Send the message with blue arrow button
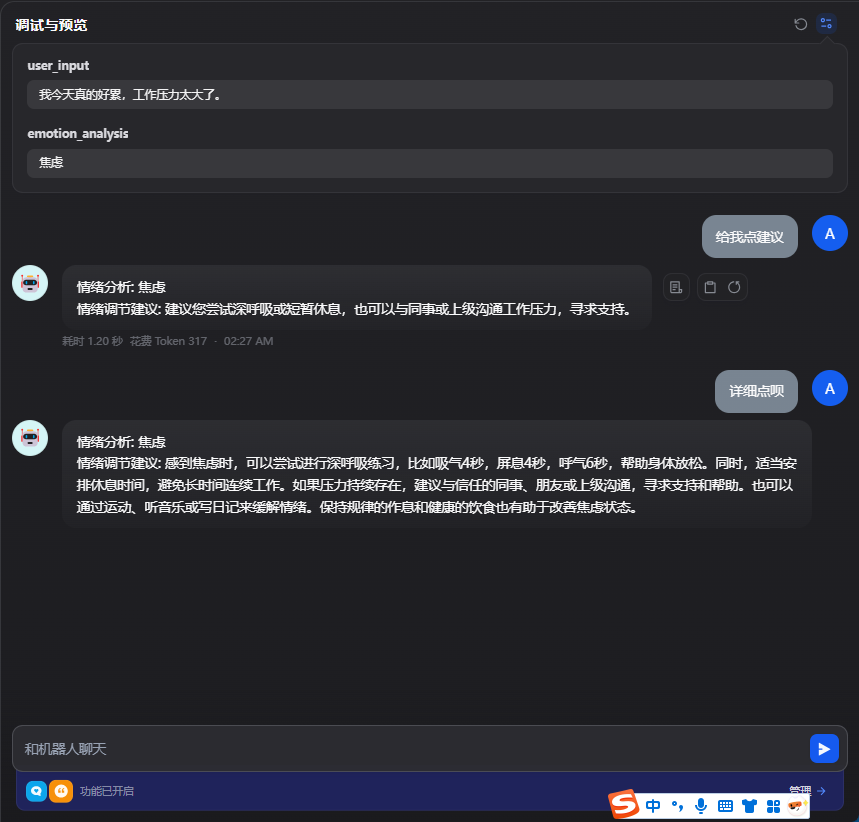 click(x=824, y=749)
